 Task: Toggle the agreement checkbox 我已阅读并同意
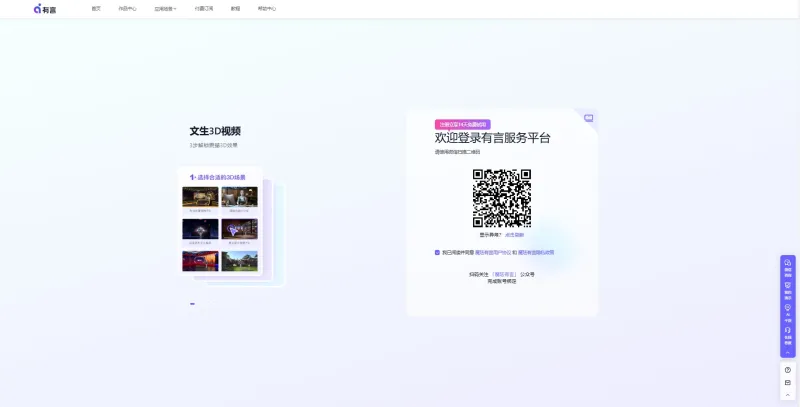[x=437, y=252]
